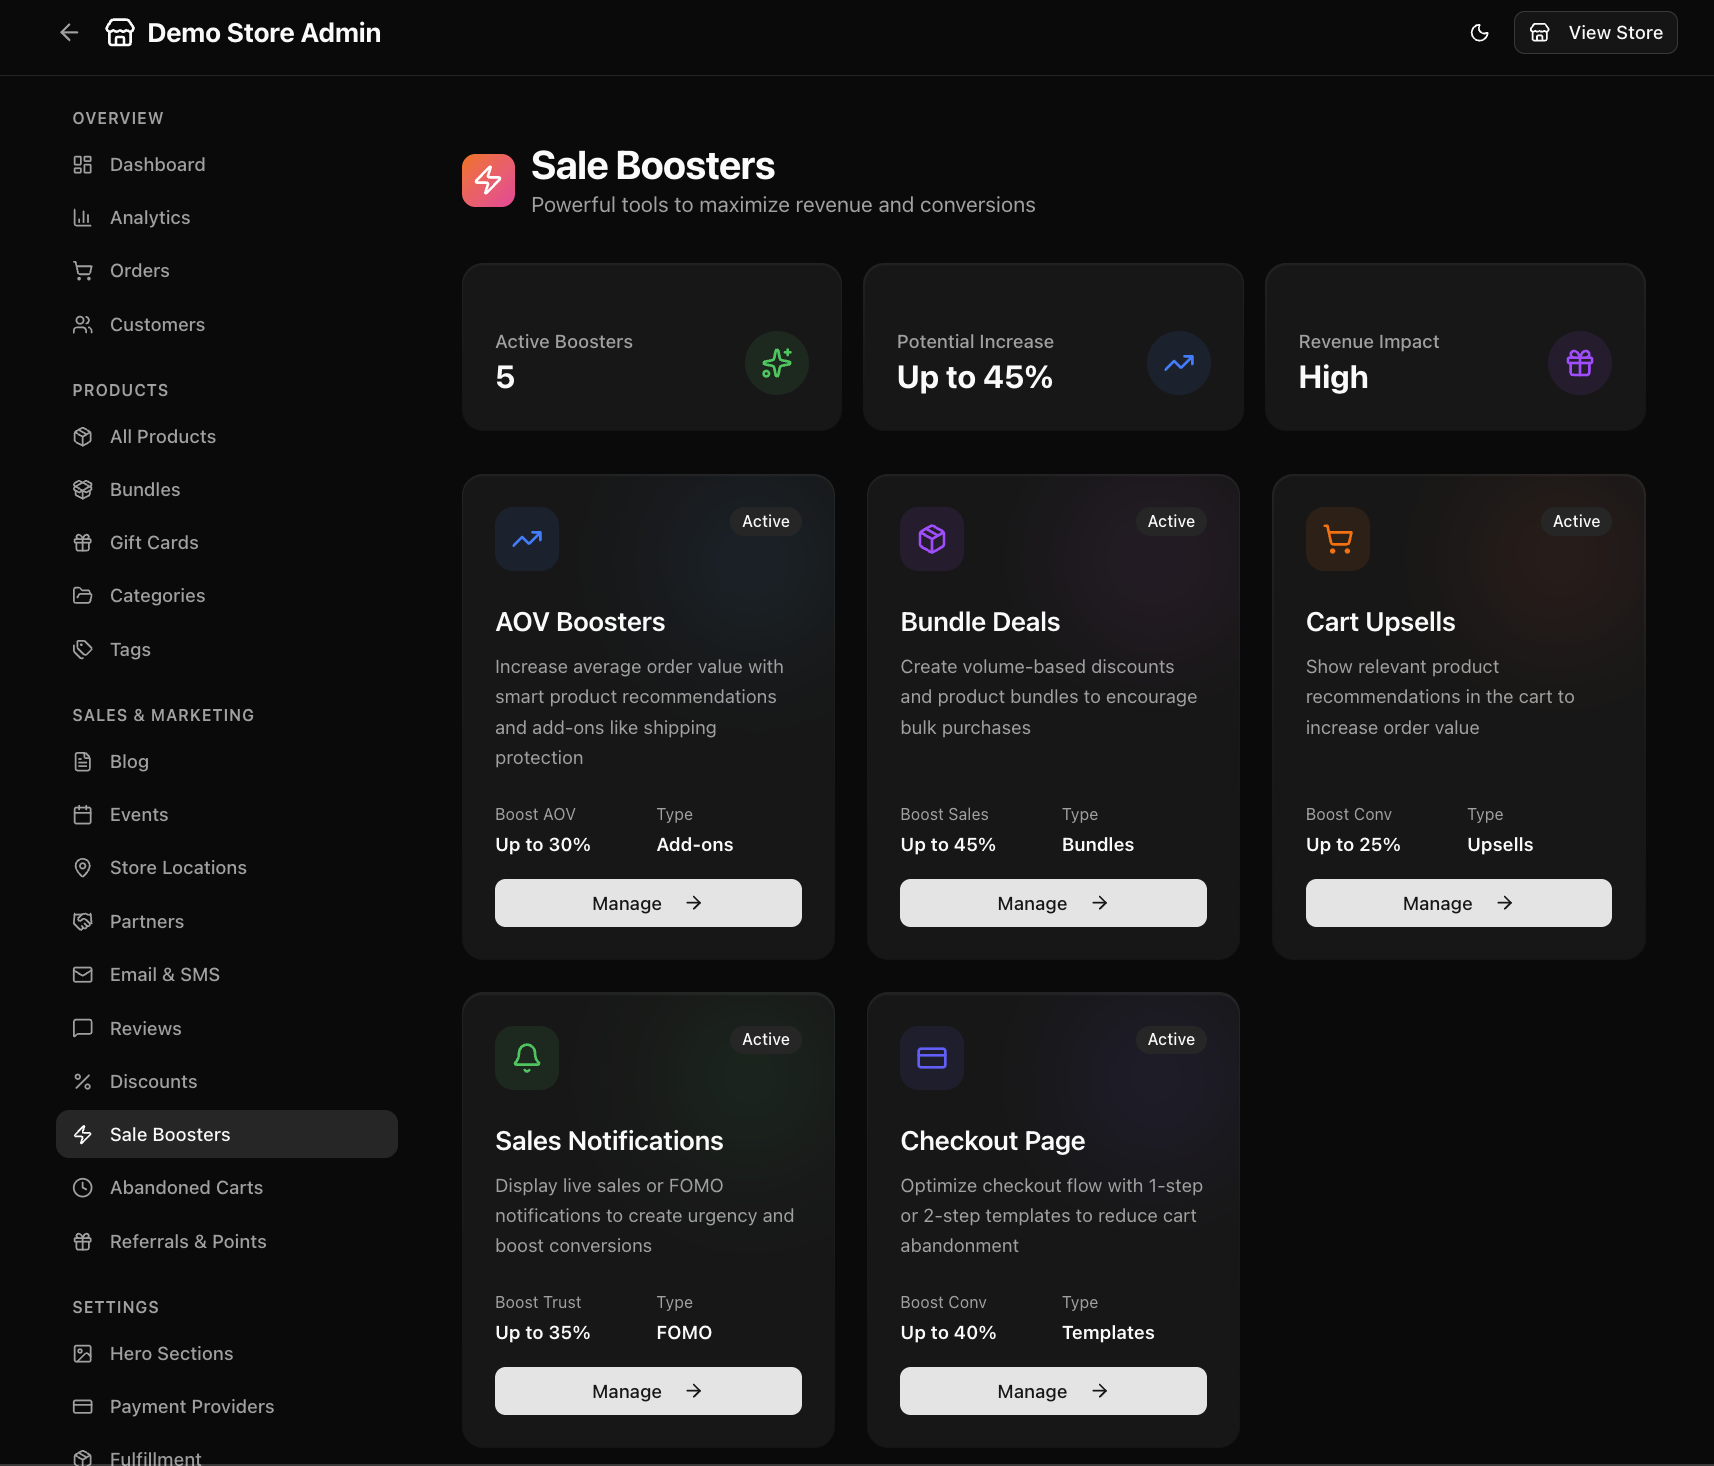1714x1466 pixels.
Task: Click Manage on the Checkout Page card
Action: tap(1052, 1390)
